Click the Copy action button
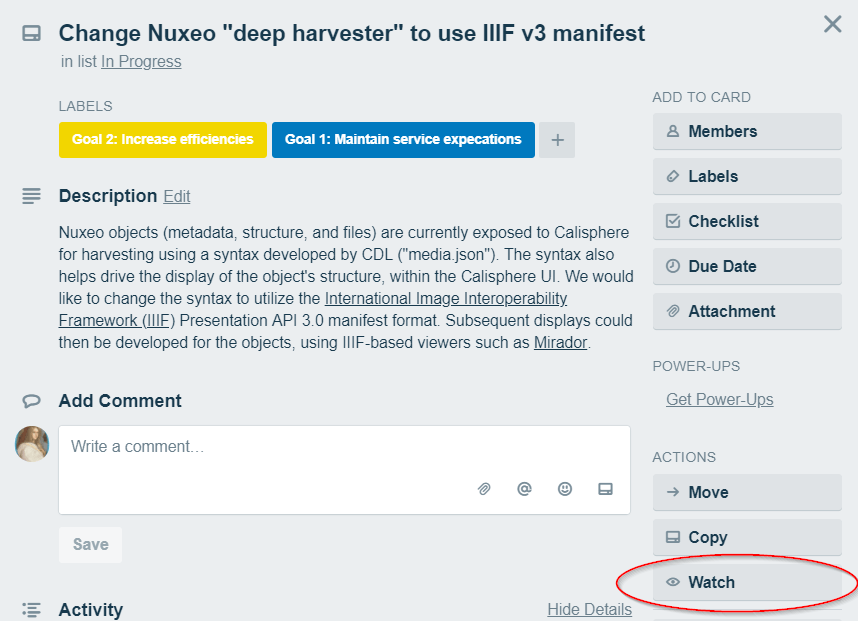Image resolution: width=858 pixels, height=621 pixels. click(747, 537)
